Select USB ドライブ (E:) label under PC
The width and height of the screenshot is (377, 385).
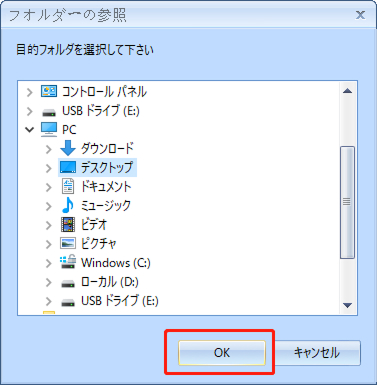click(120, 301)
